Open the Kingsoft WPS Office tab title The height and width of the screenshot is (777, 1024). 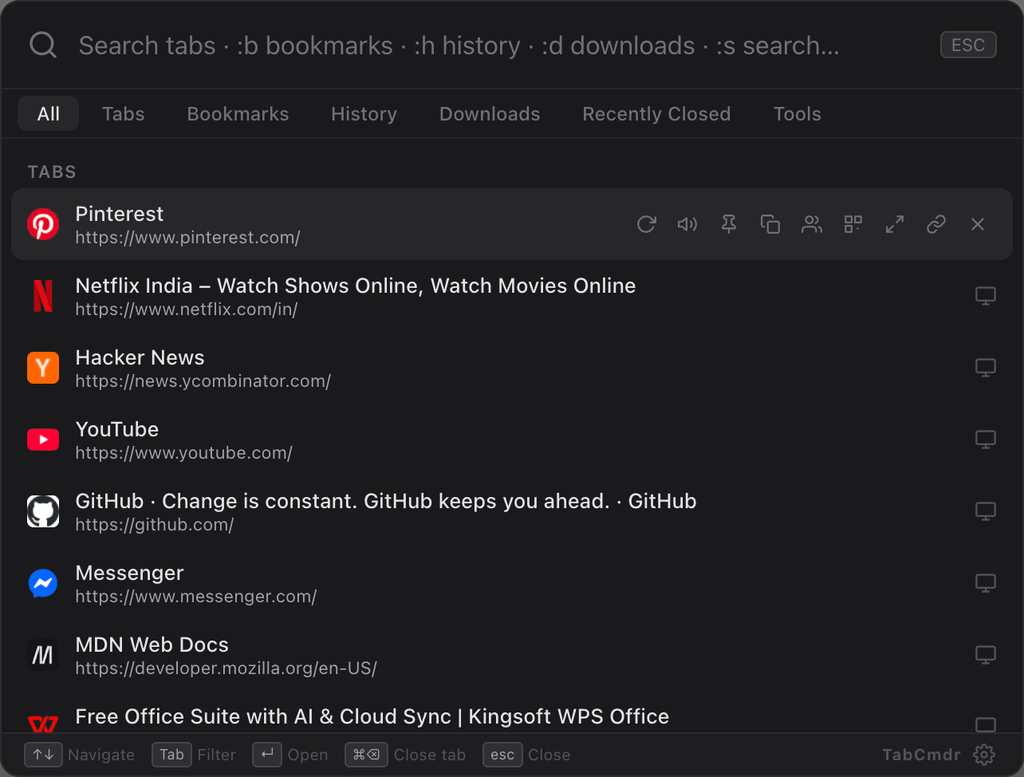(x=372, y=716)
